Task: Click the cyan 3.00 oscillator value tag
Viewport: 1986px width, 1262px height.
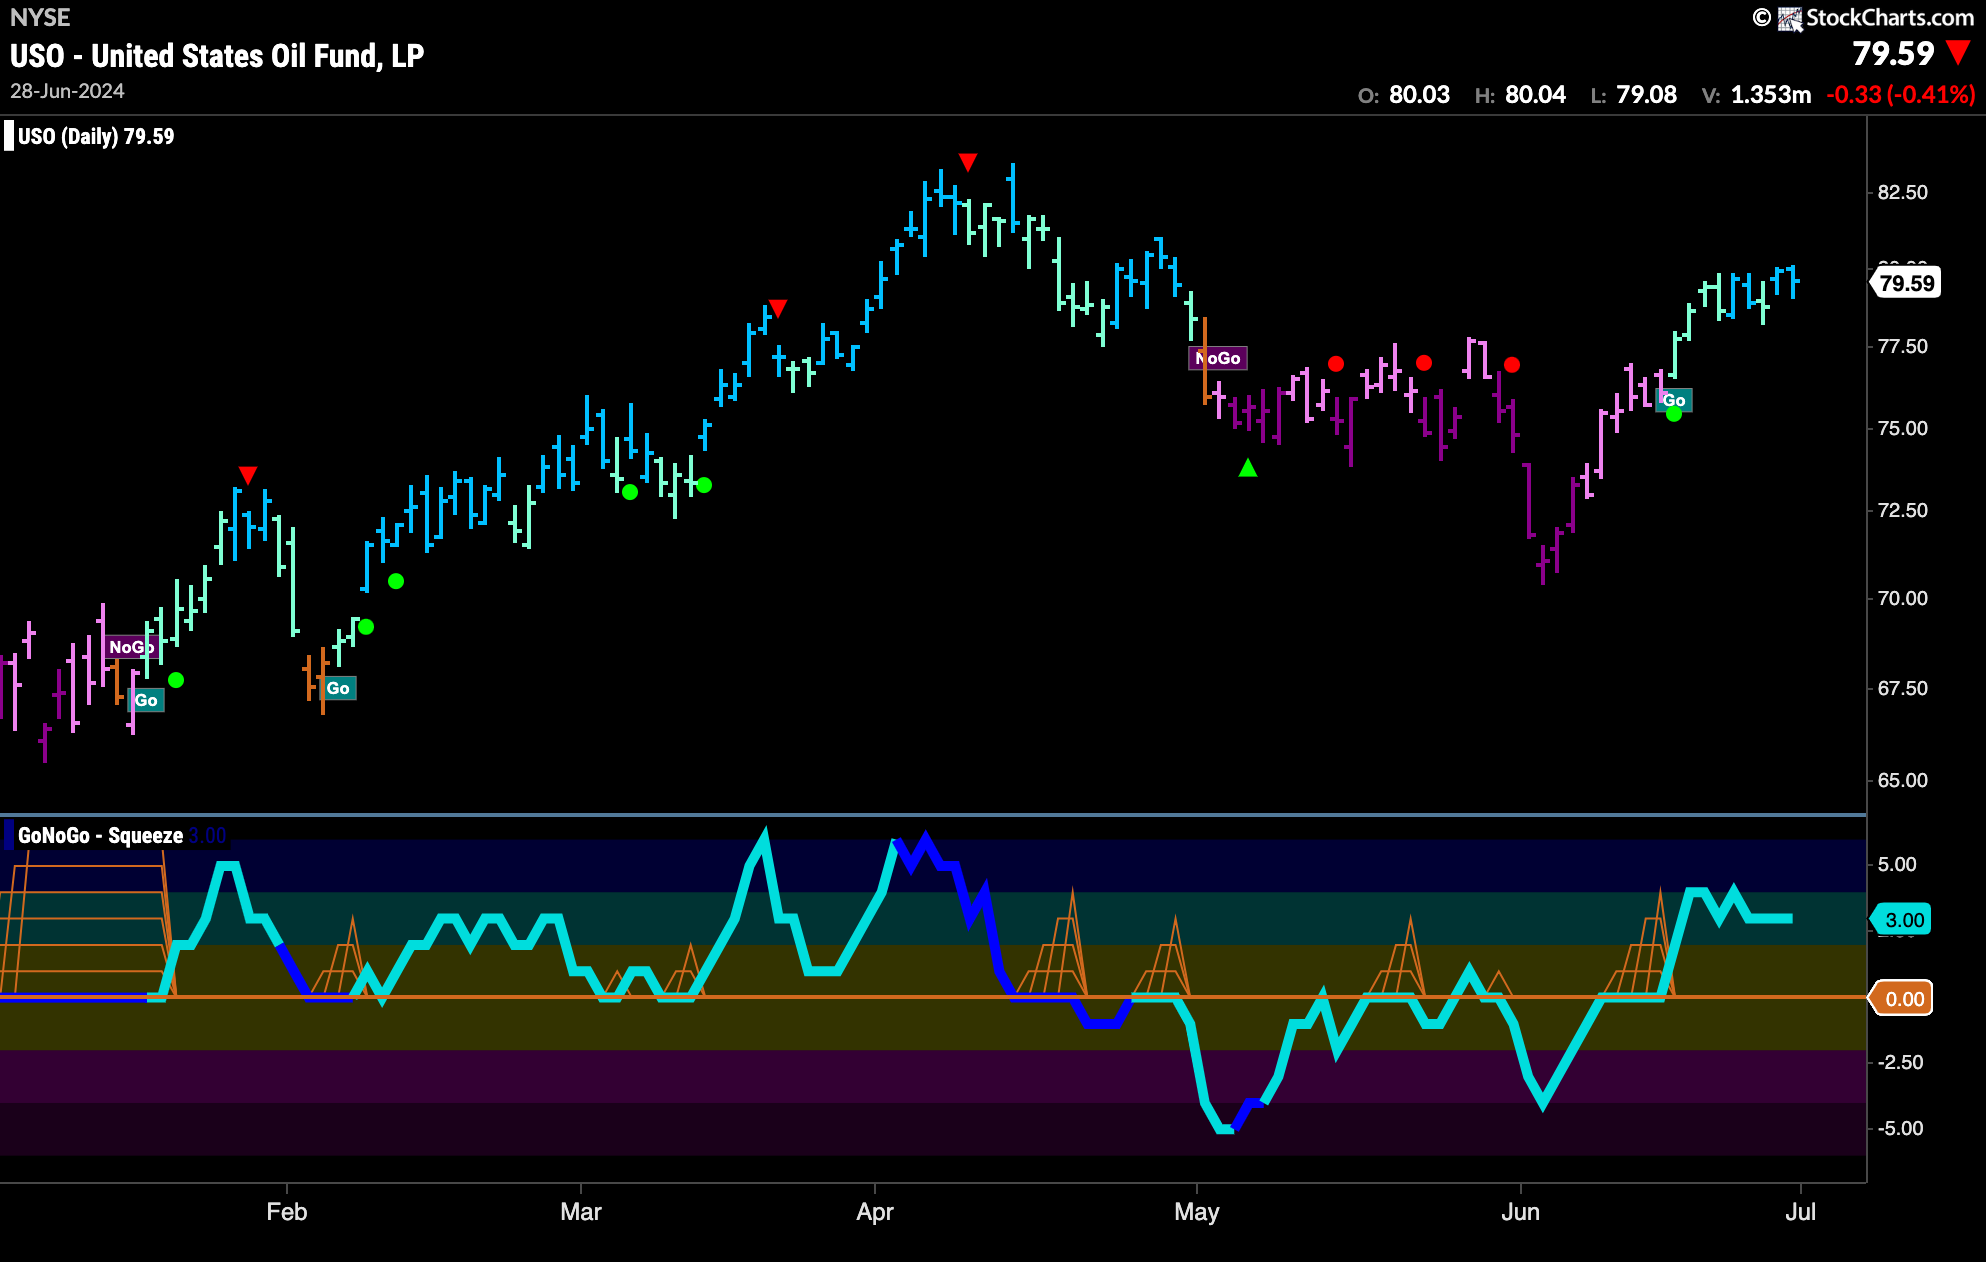Action: [1902, 920]
